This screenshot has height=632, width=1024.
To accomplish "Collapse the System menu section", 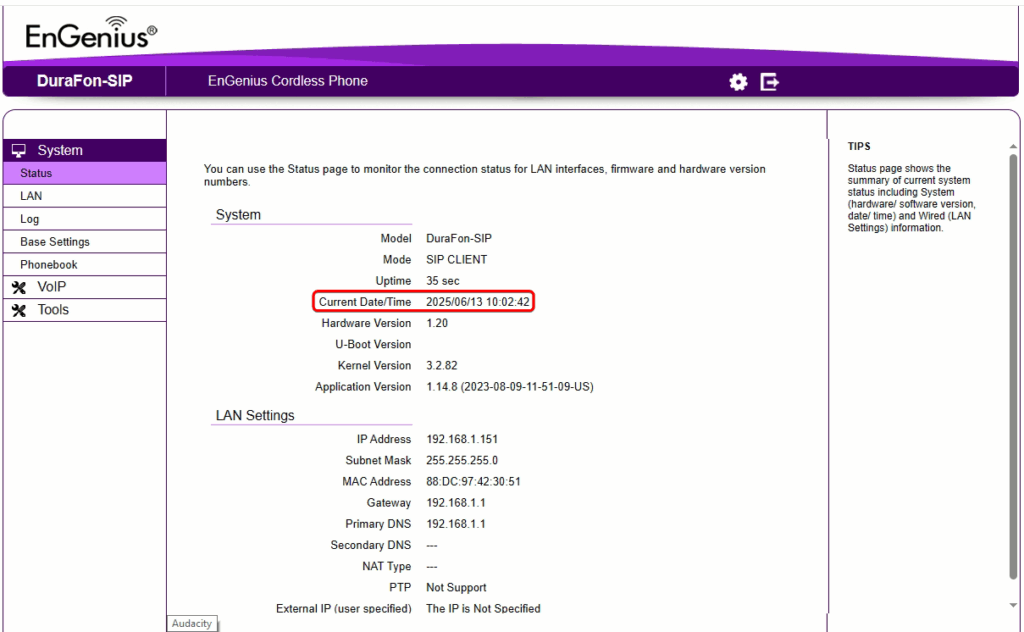I will coord(84,150).
